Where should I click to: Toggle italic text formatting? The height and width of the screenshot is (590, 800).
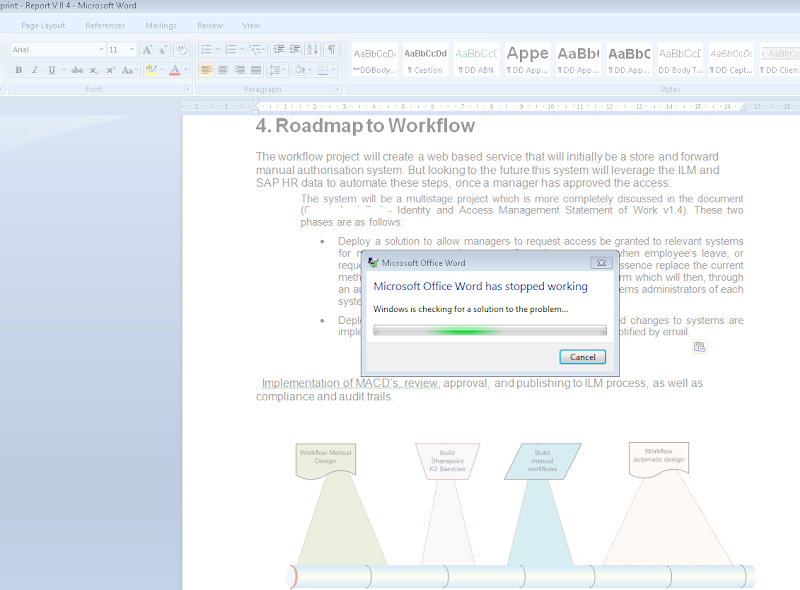tap(35, 70)
